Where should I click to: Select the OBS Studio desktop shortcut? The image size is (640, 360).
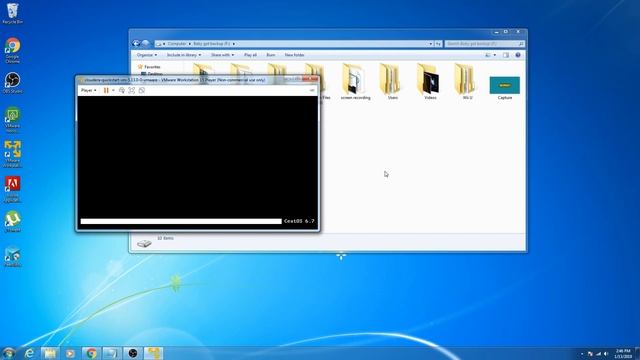point(13,83)
